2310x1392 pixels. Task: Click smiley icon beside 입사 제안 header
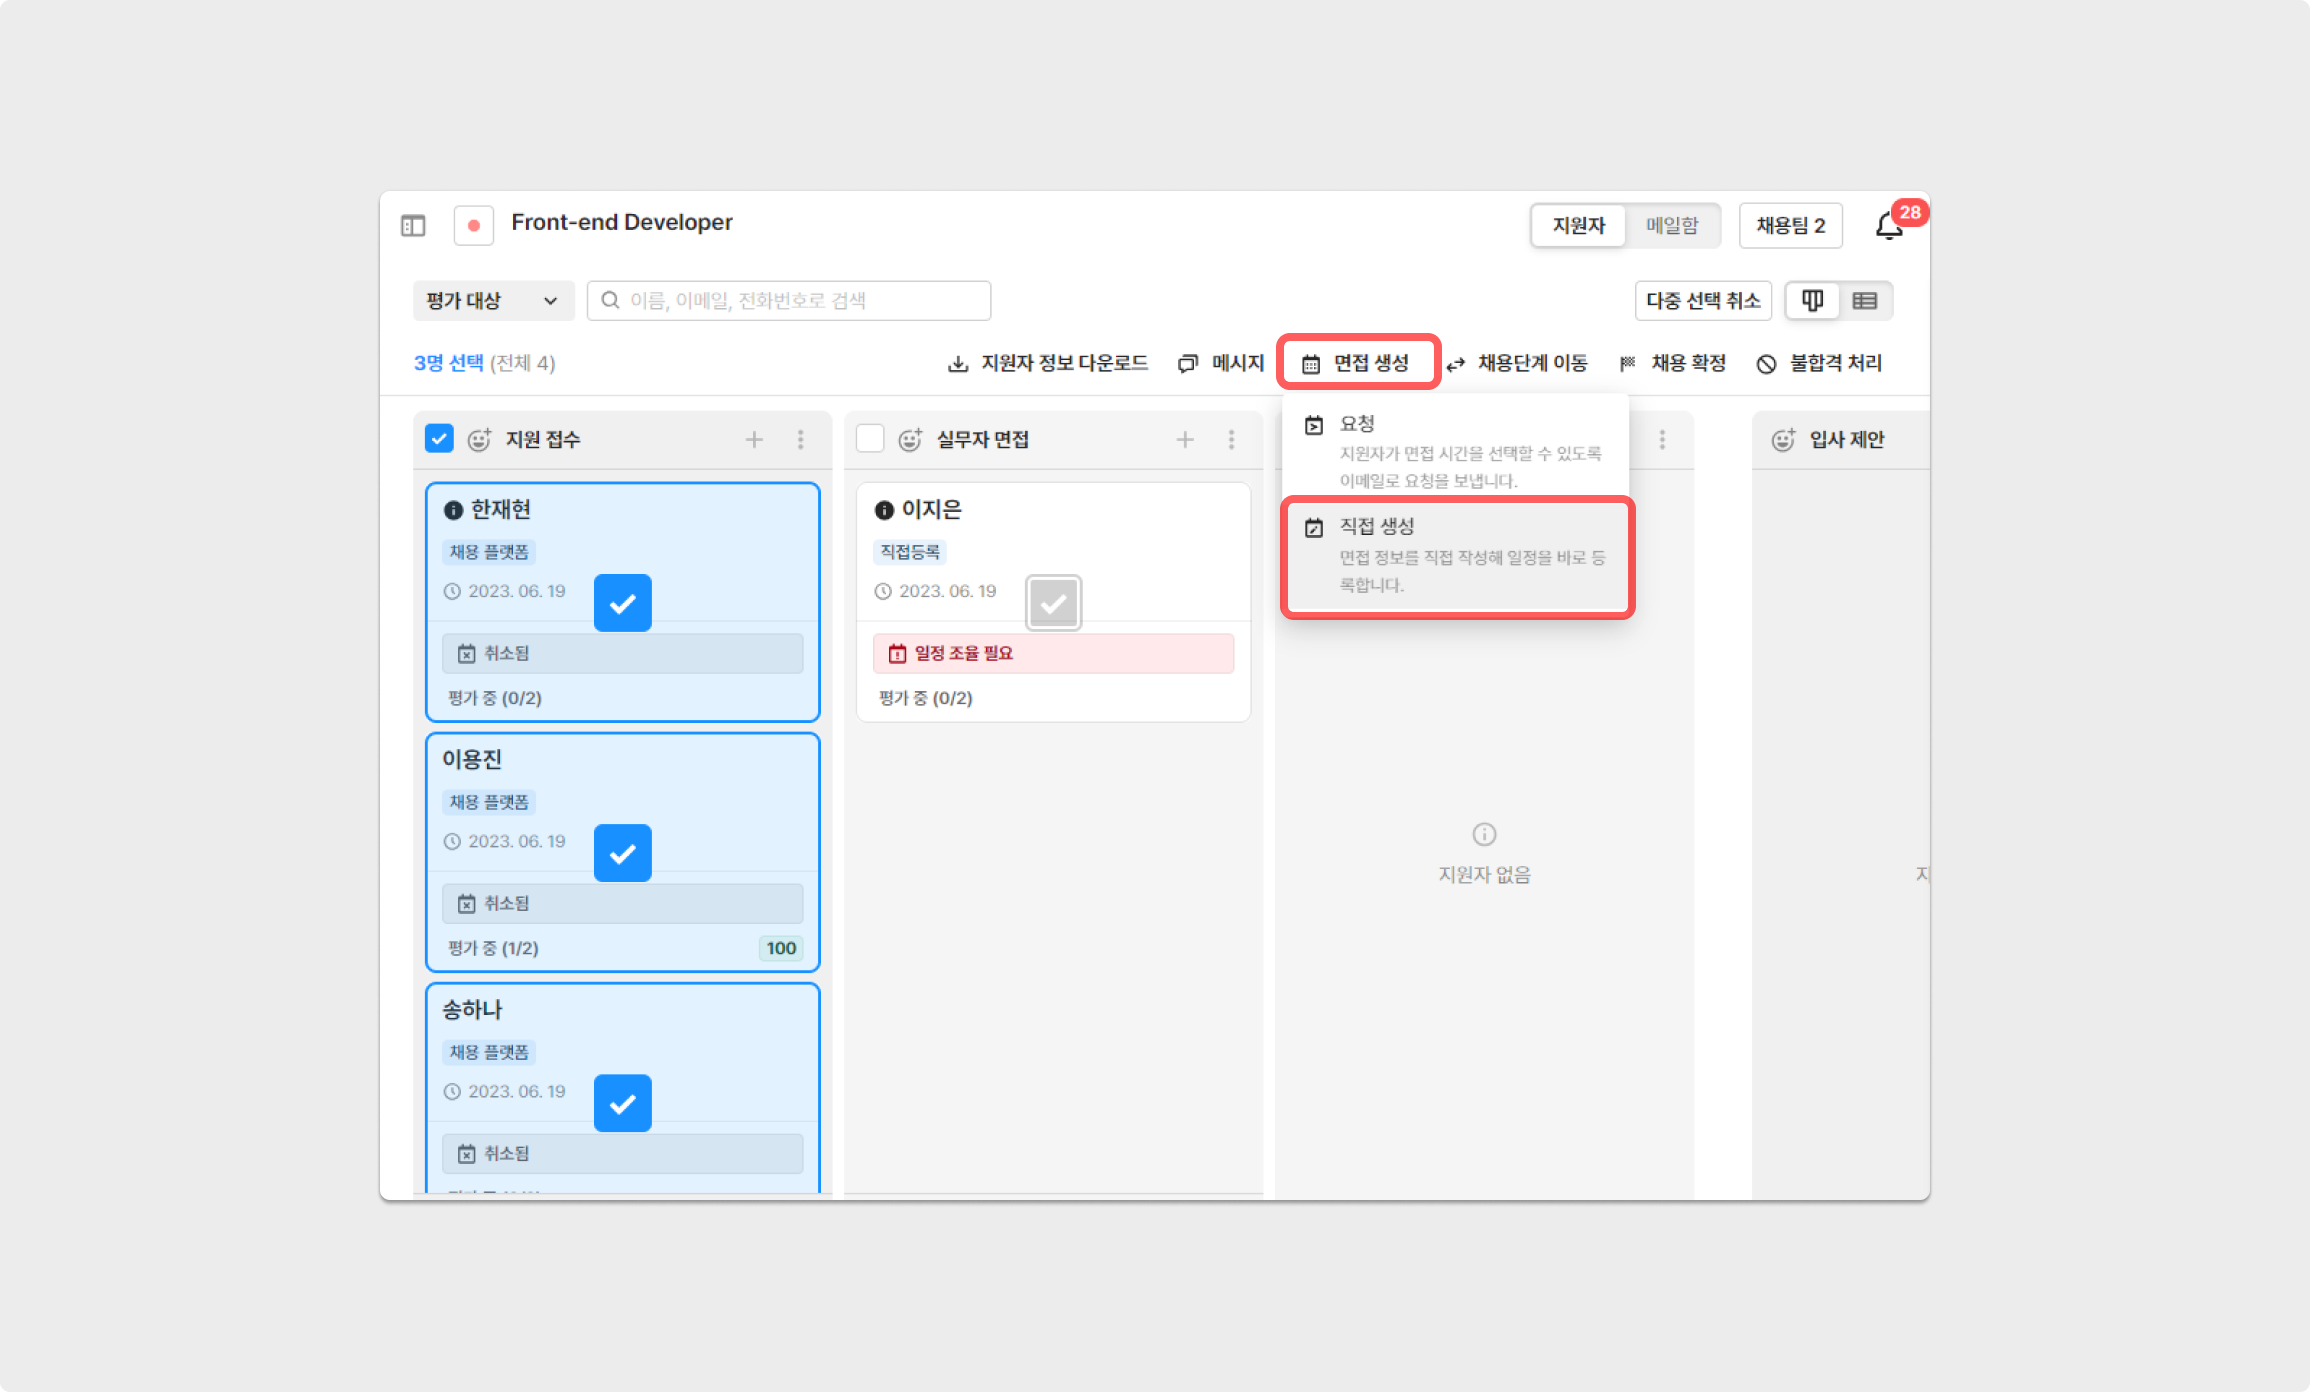[x=1783, y=440]
